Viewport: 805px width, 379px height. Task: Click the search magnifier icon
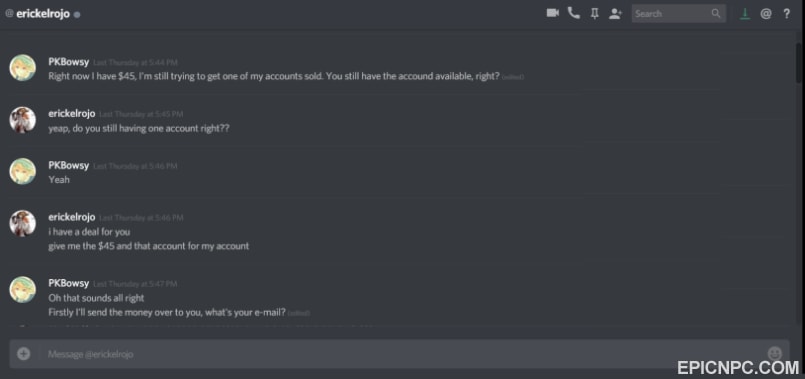tap(716, 14)
